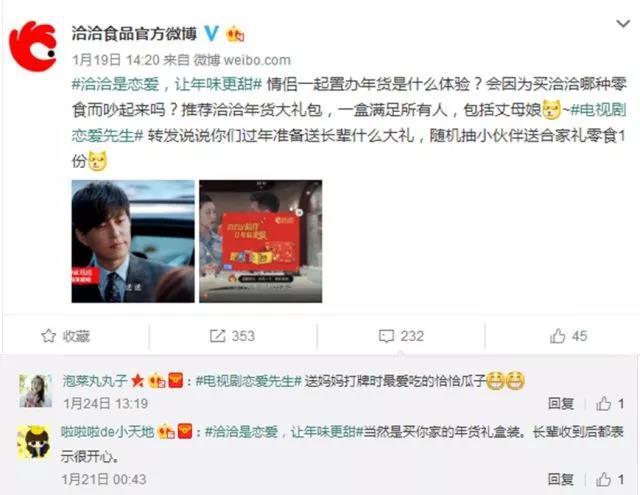The width and height of the screenshot is (640, 495).
Task: Like the post with 45 thumbs-up
Action: [x=569, y=336]
